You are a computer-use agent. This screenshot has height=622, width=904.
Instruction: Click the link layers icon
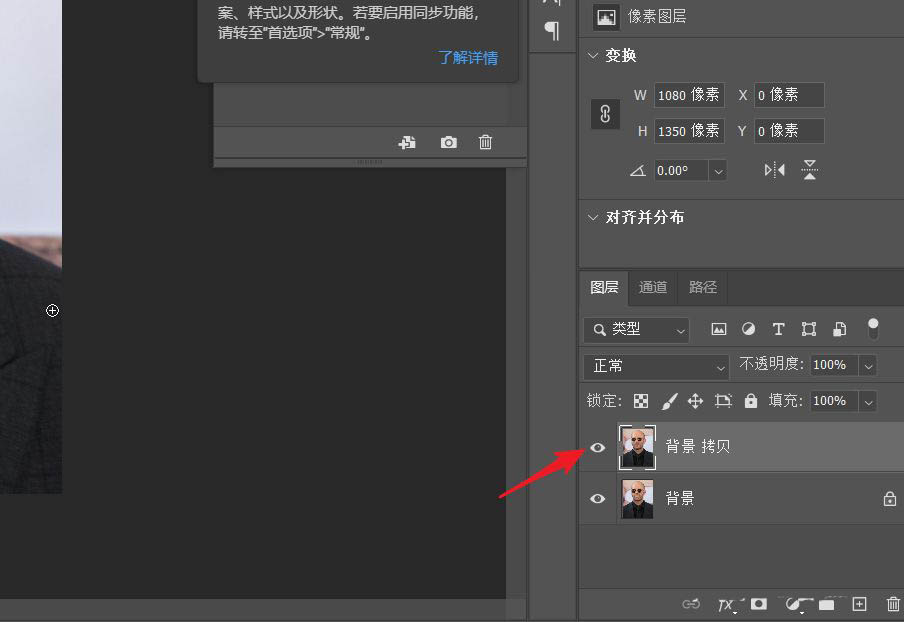click(691, 604)
